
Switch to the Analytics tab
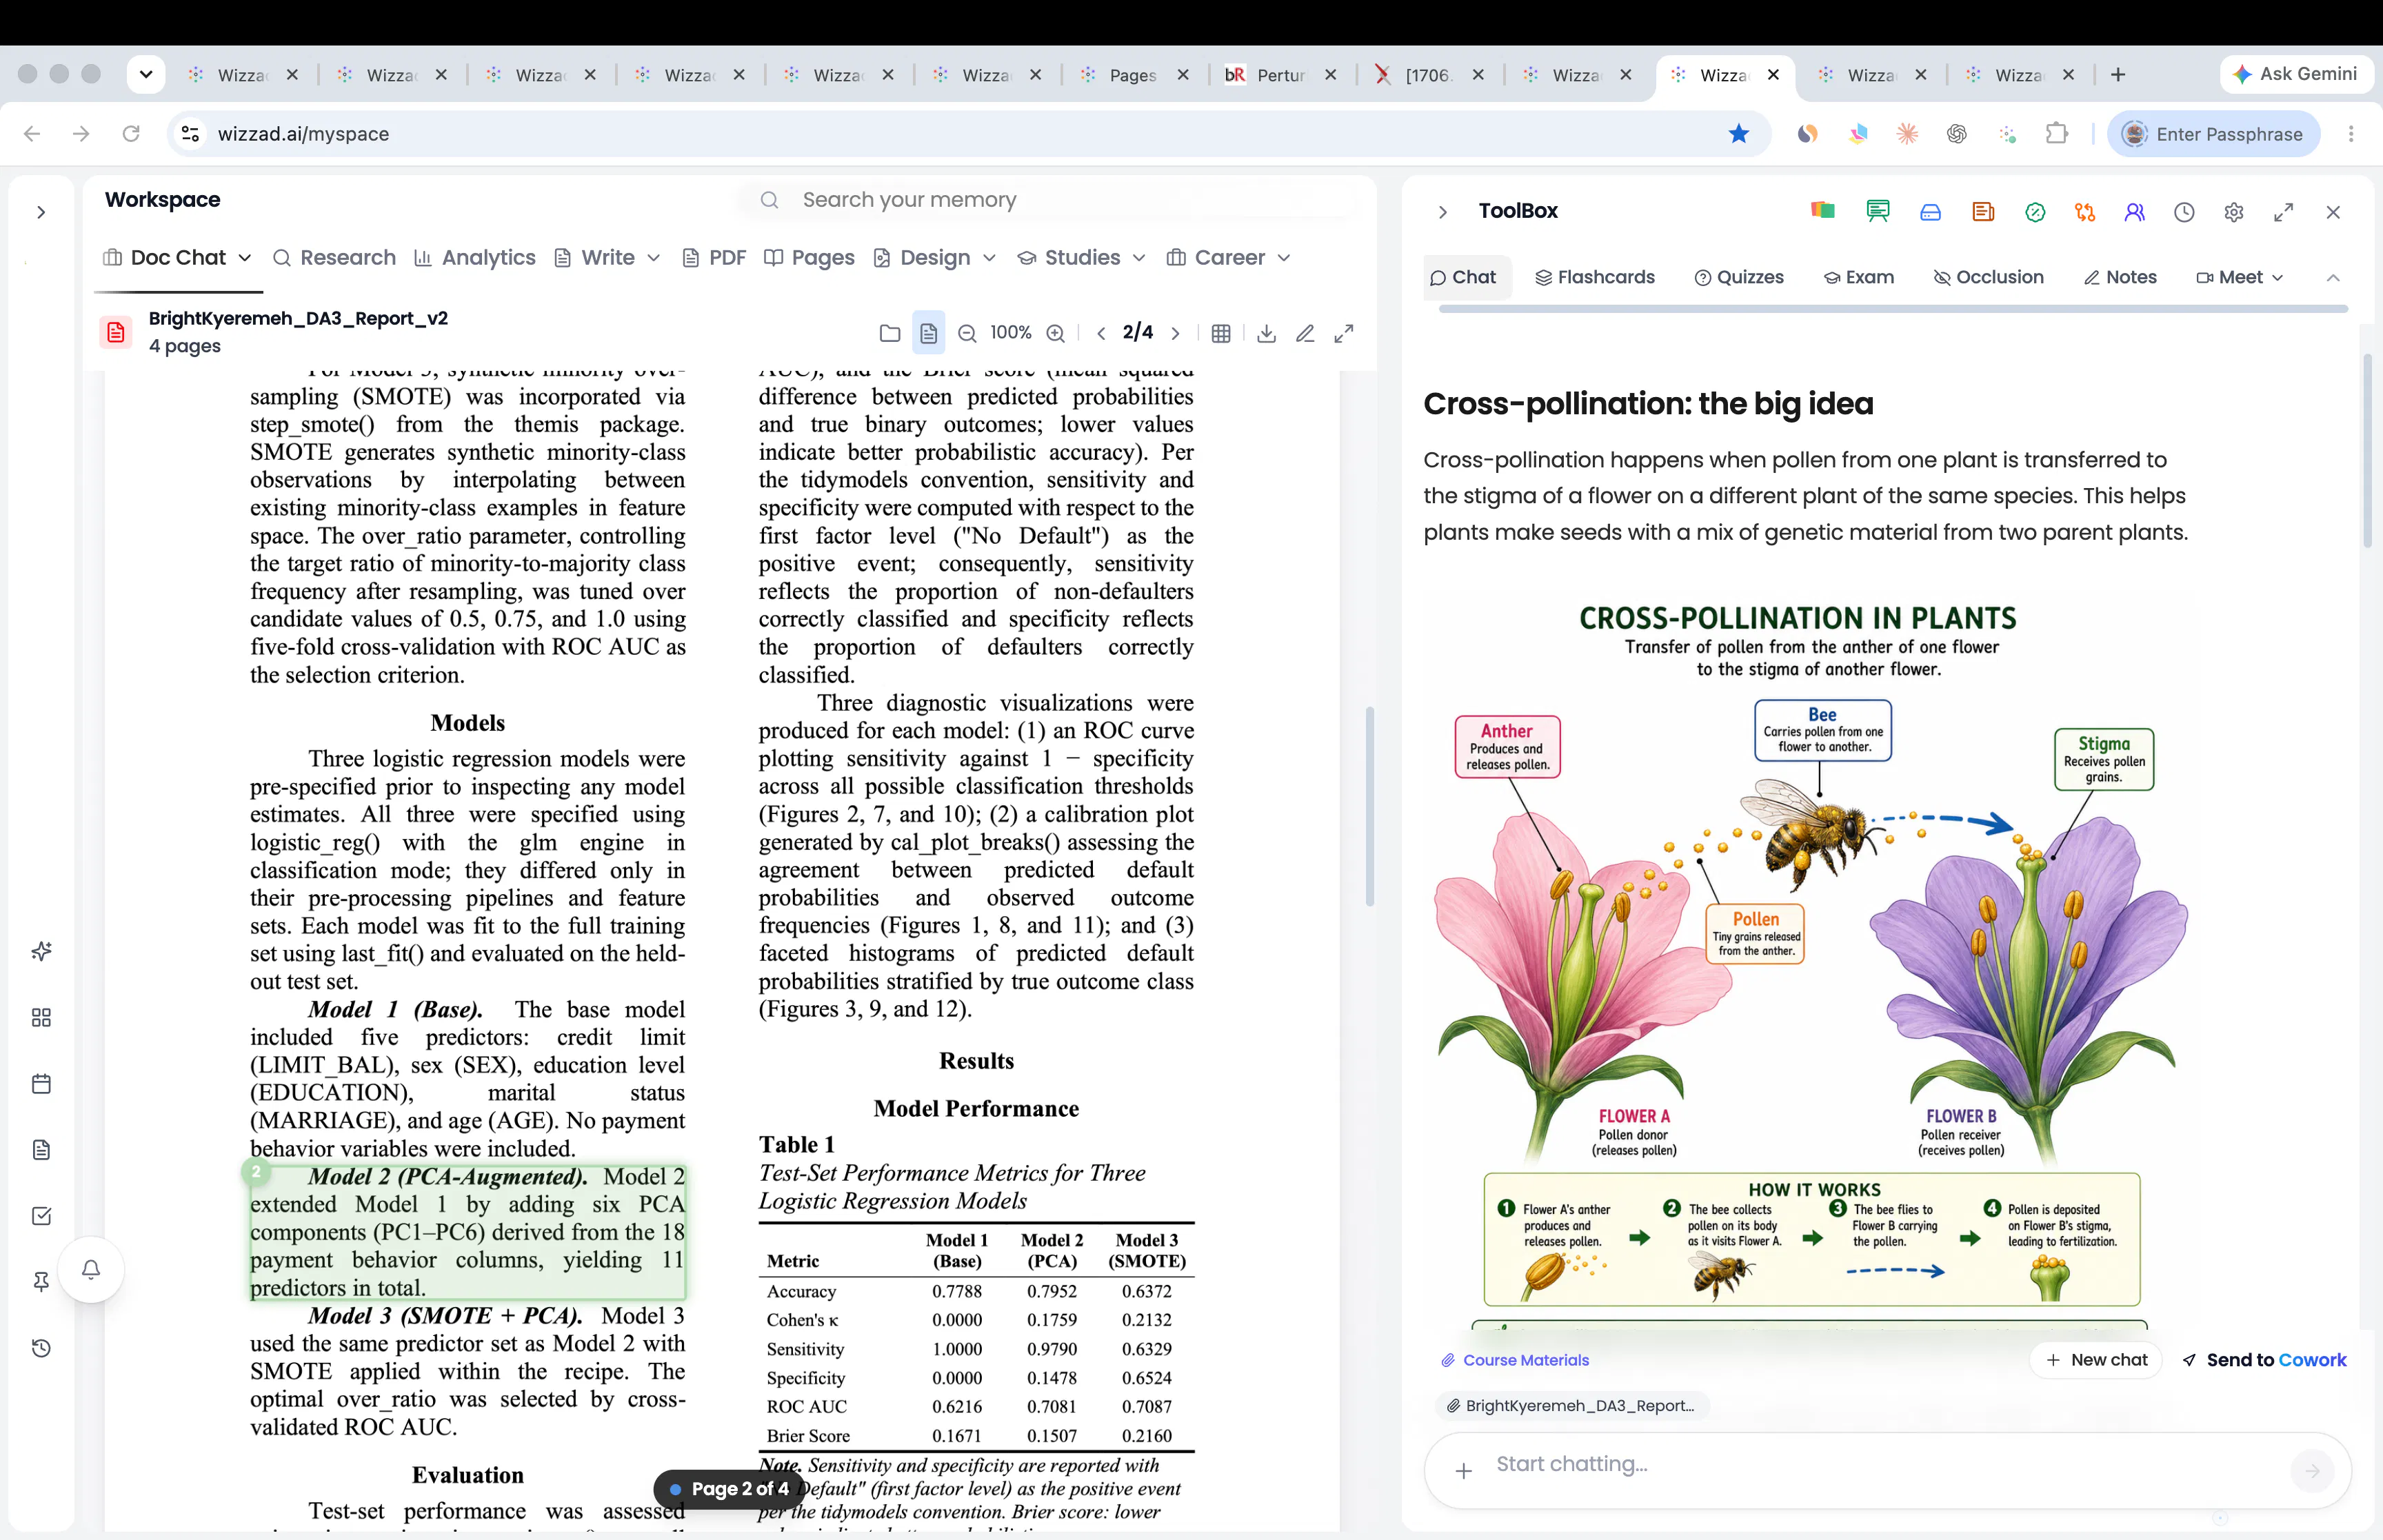(x=475, y=258)
